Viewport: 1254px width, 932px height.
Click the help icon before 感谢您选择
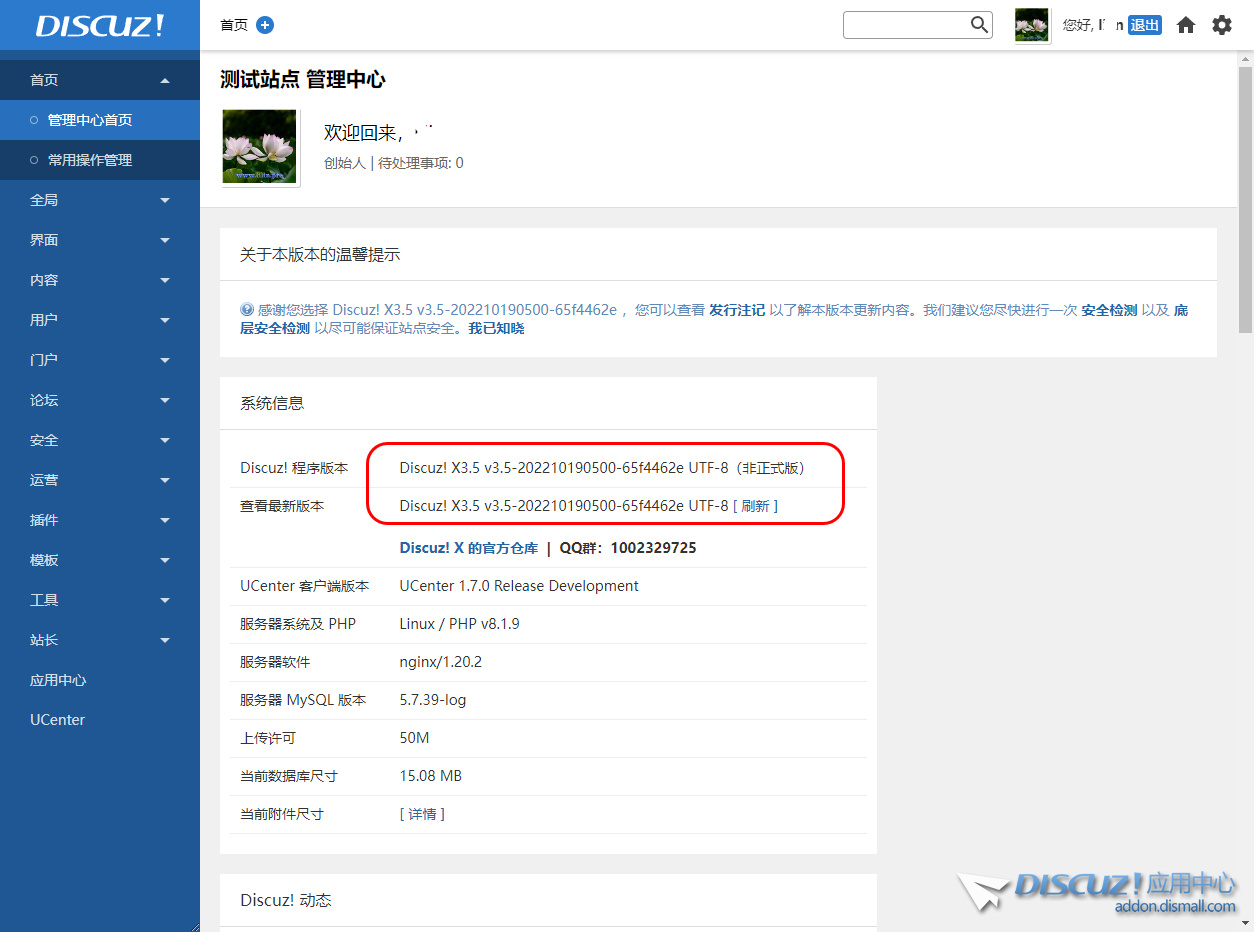click(x=247, y=310)
